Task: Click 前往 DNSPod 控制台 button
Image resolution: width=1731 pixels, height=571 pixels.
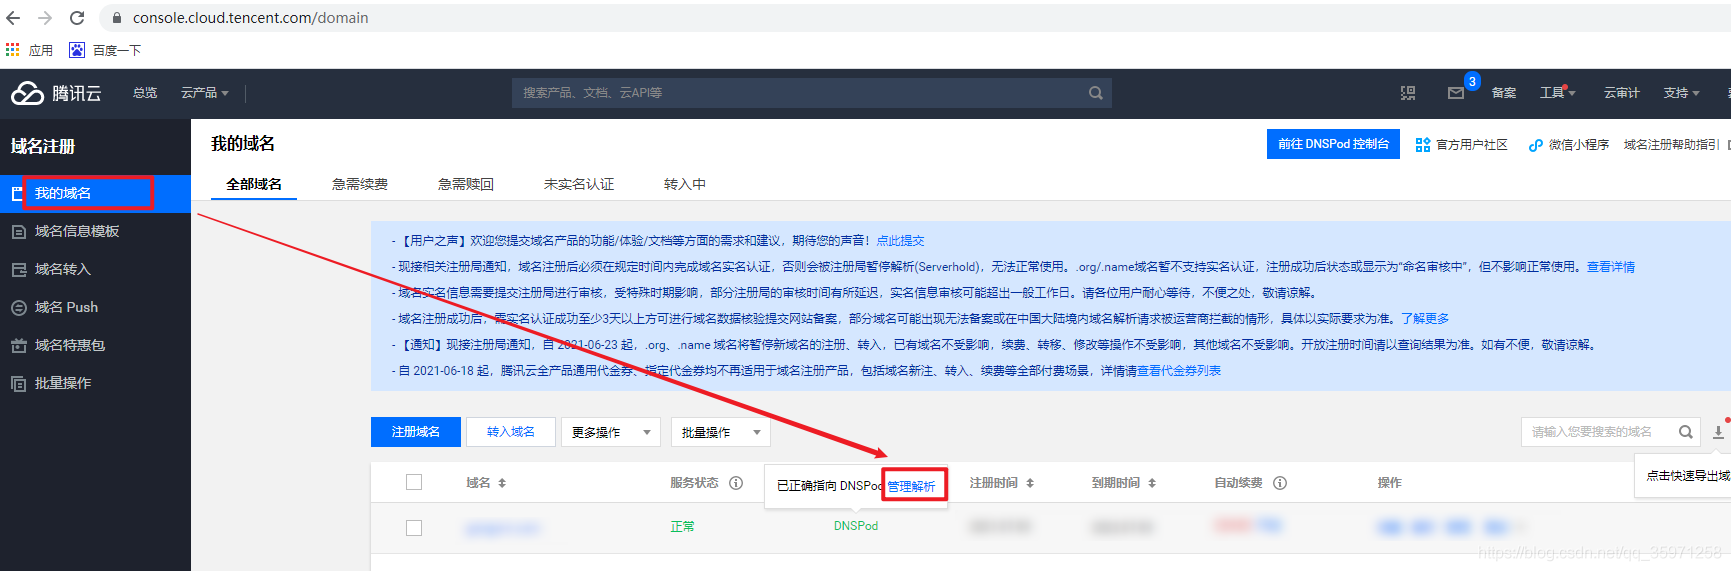Action: point(1333,144)
